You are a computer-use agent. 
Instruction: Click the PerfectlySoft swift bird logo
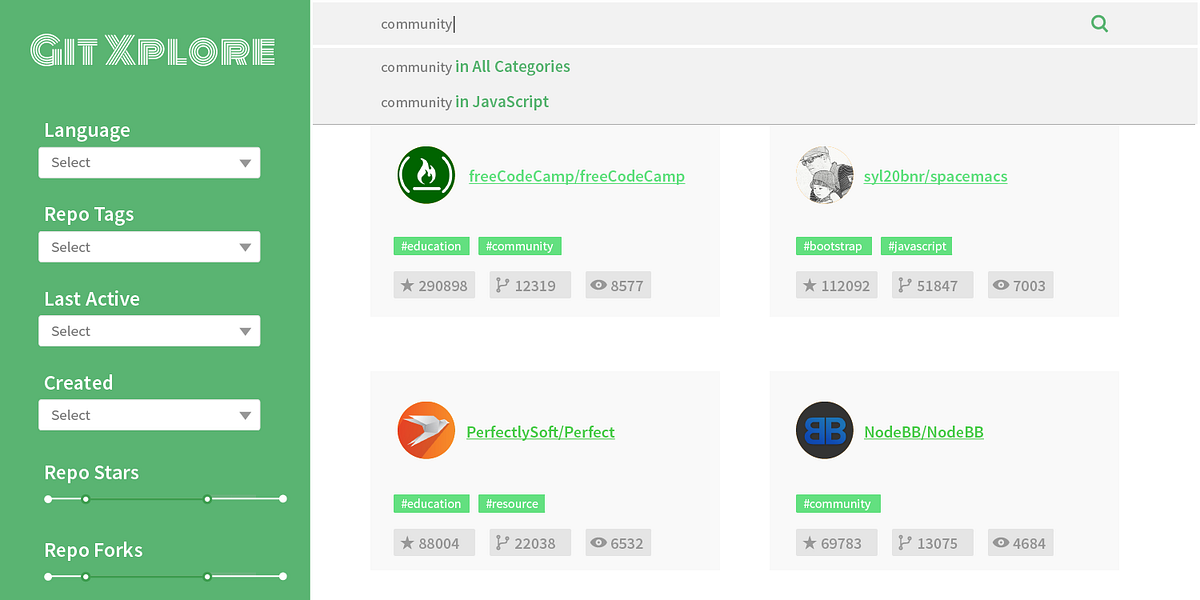click(x=426, y=430)
